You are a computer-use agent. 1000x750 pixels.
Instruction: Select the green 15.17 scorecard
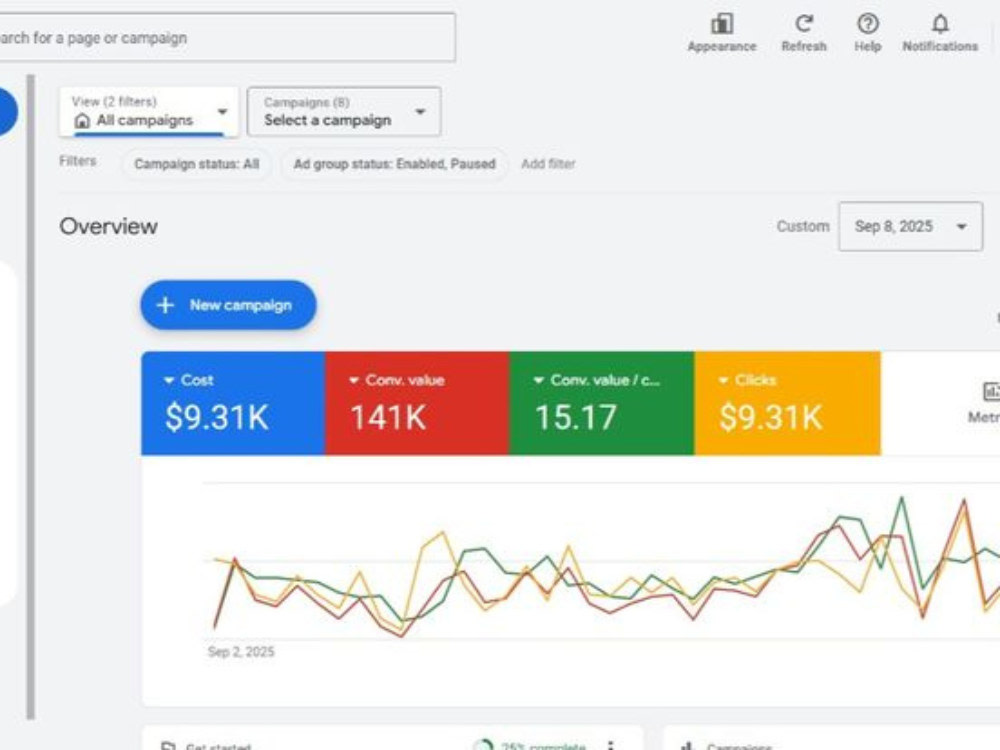pos(601,403)
